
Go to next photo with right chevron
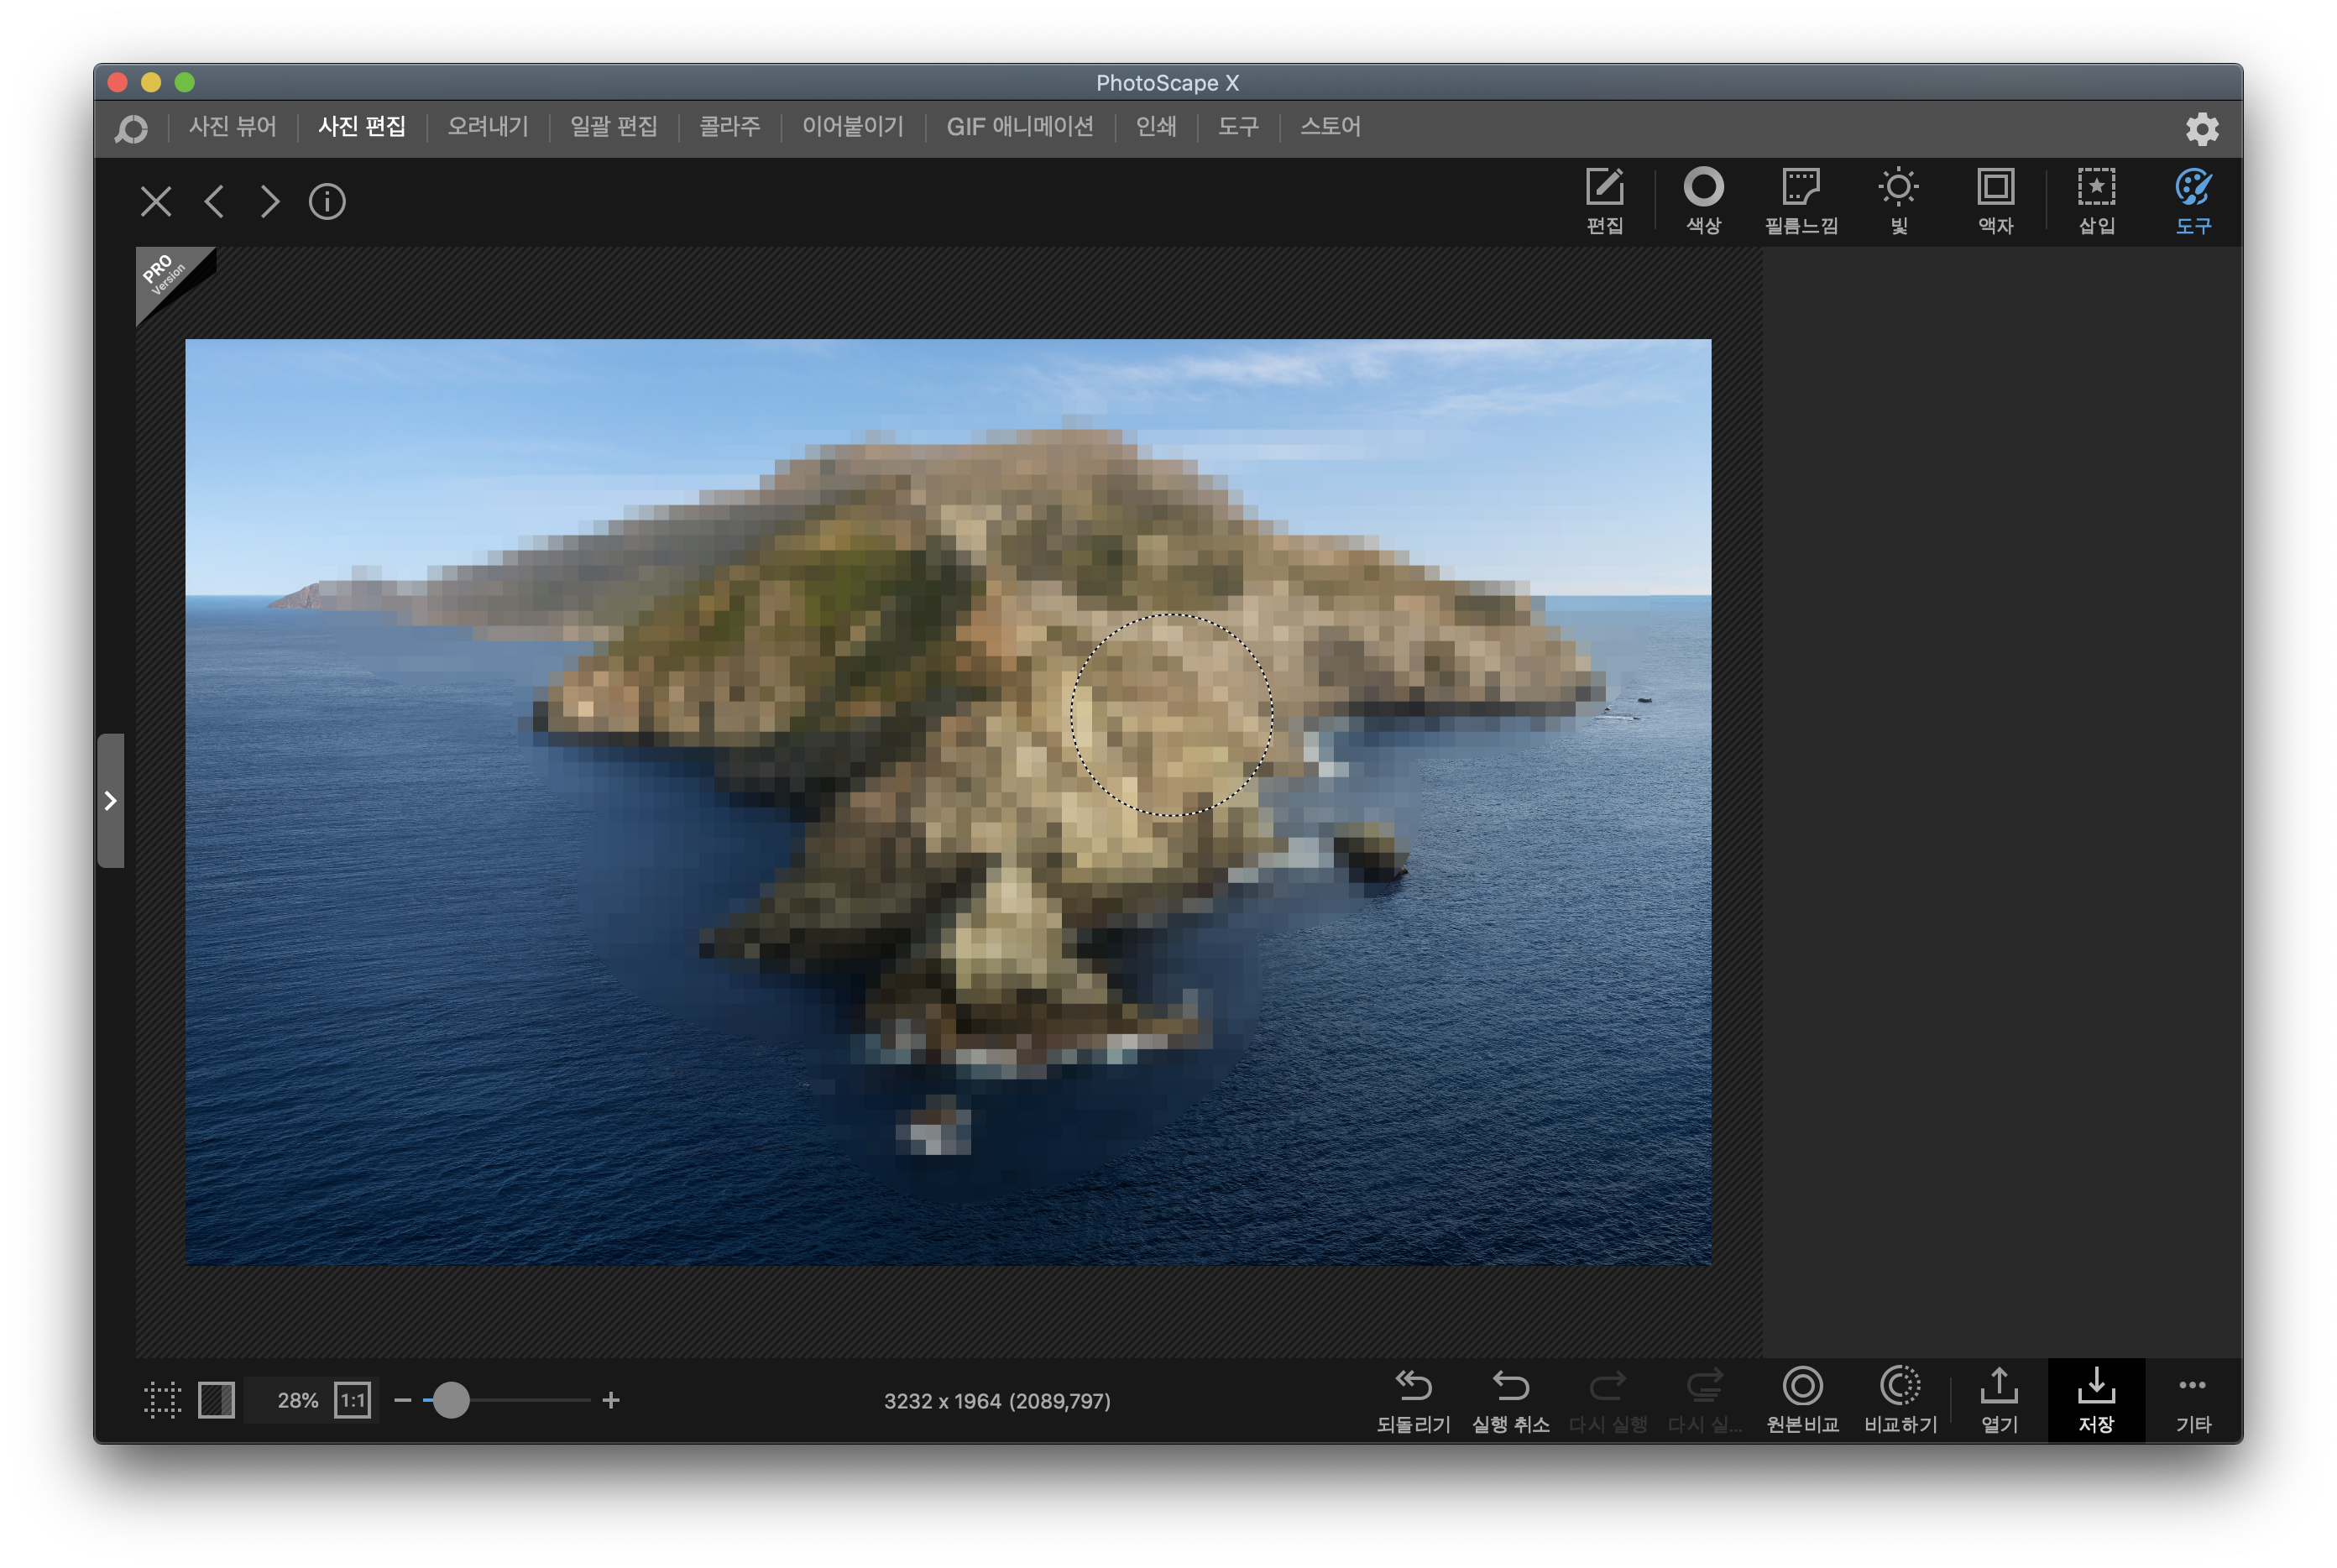(270, 202)
